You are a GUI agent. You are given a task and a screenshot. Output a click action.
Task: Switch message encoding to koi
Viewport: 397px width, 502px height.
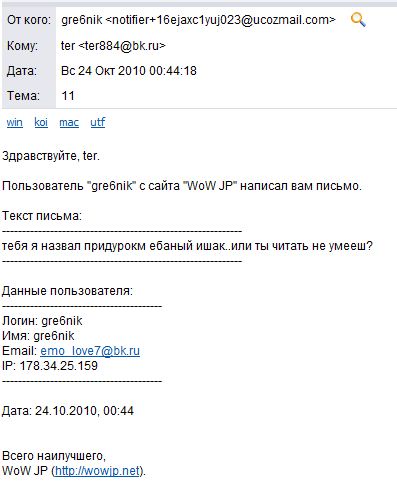click(x=41, y=122)
